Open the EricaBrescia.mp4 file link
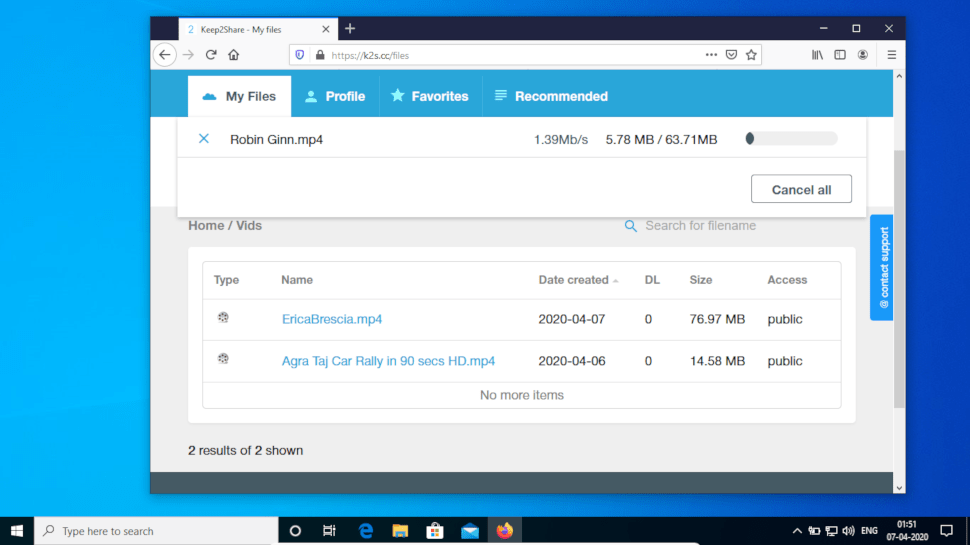This screenshot has width=970, height=545. [x=332, y=319]
